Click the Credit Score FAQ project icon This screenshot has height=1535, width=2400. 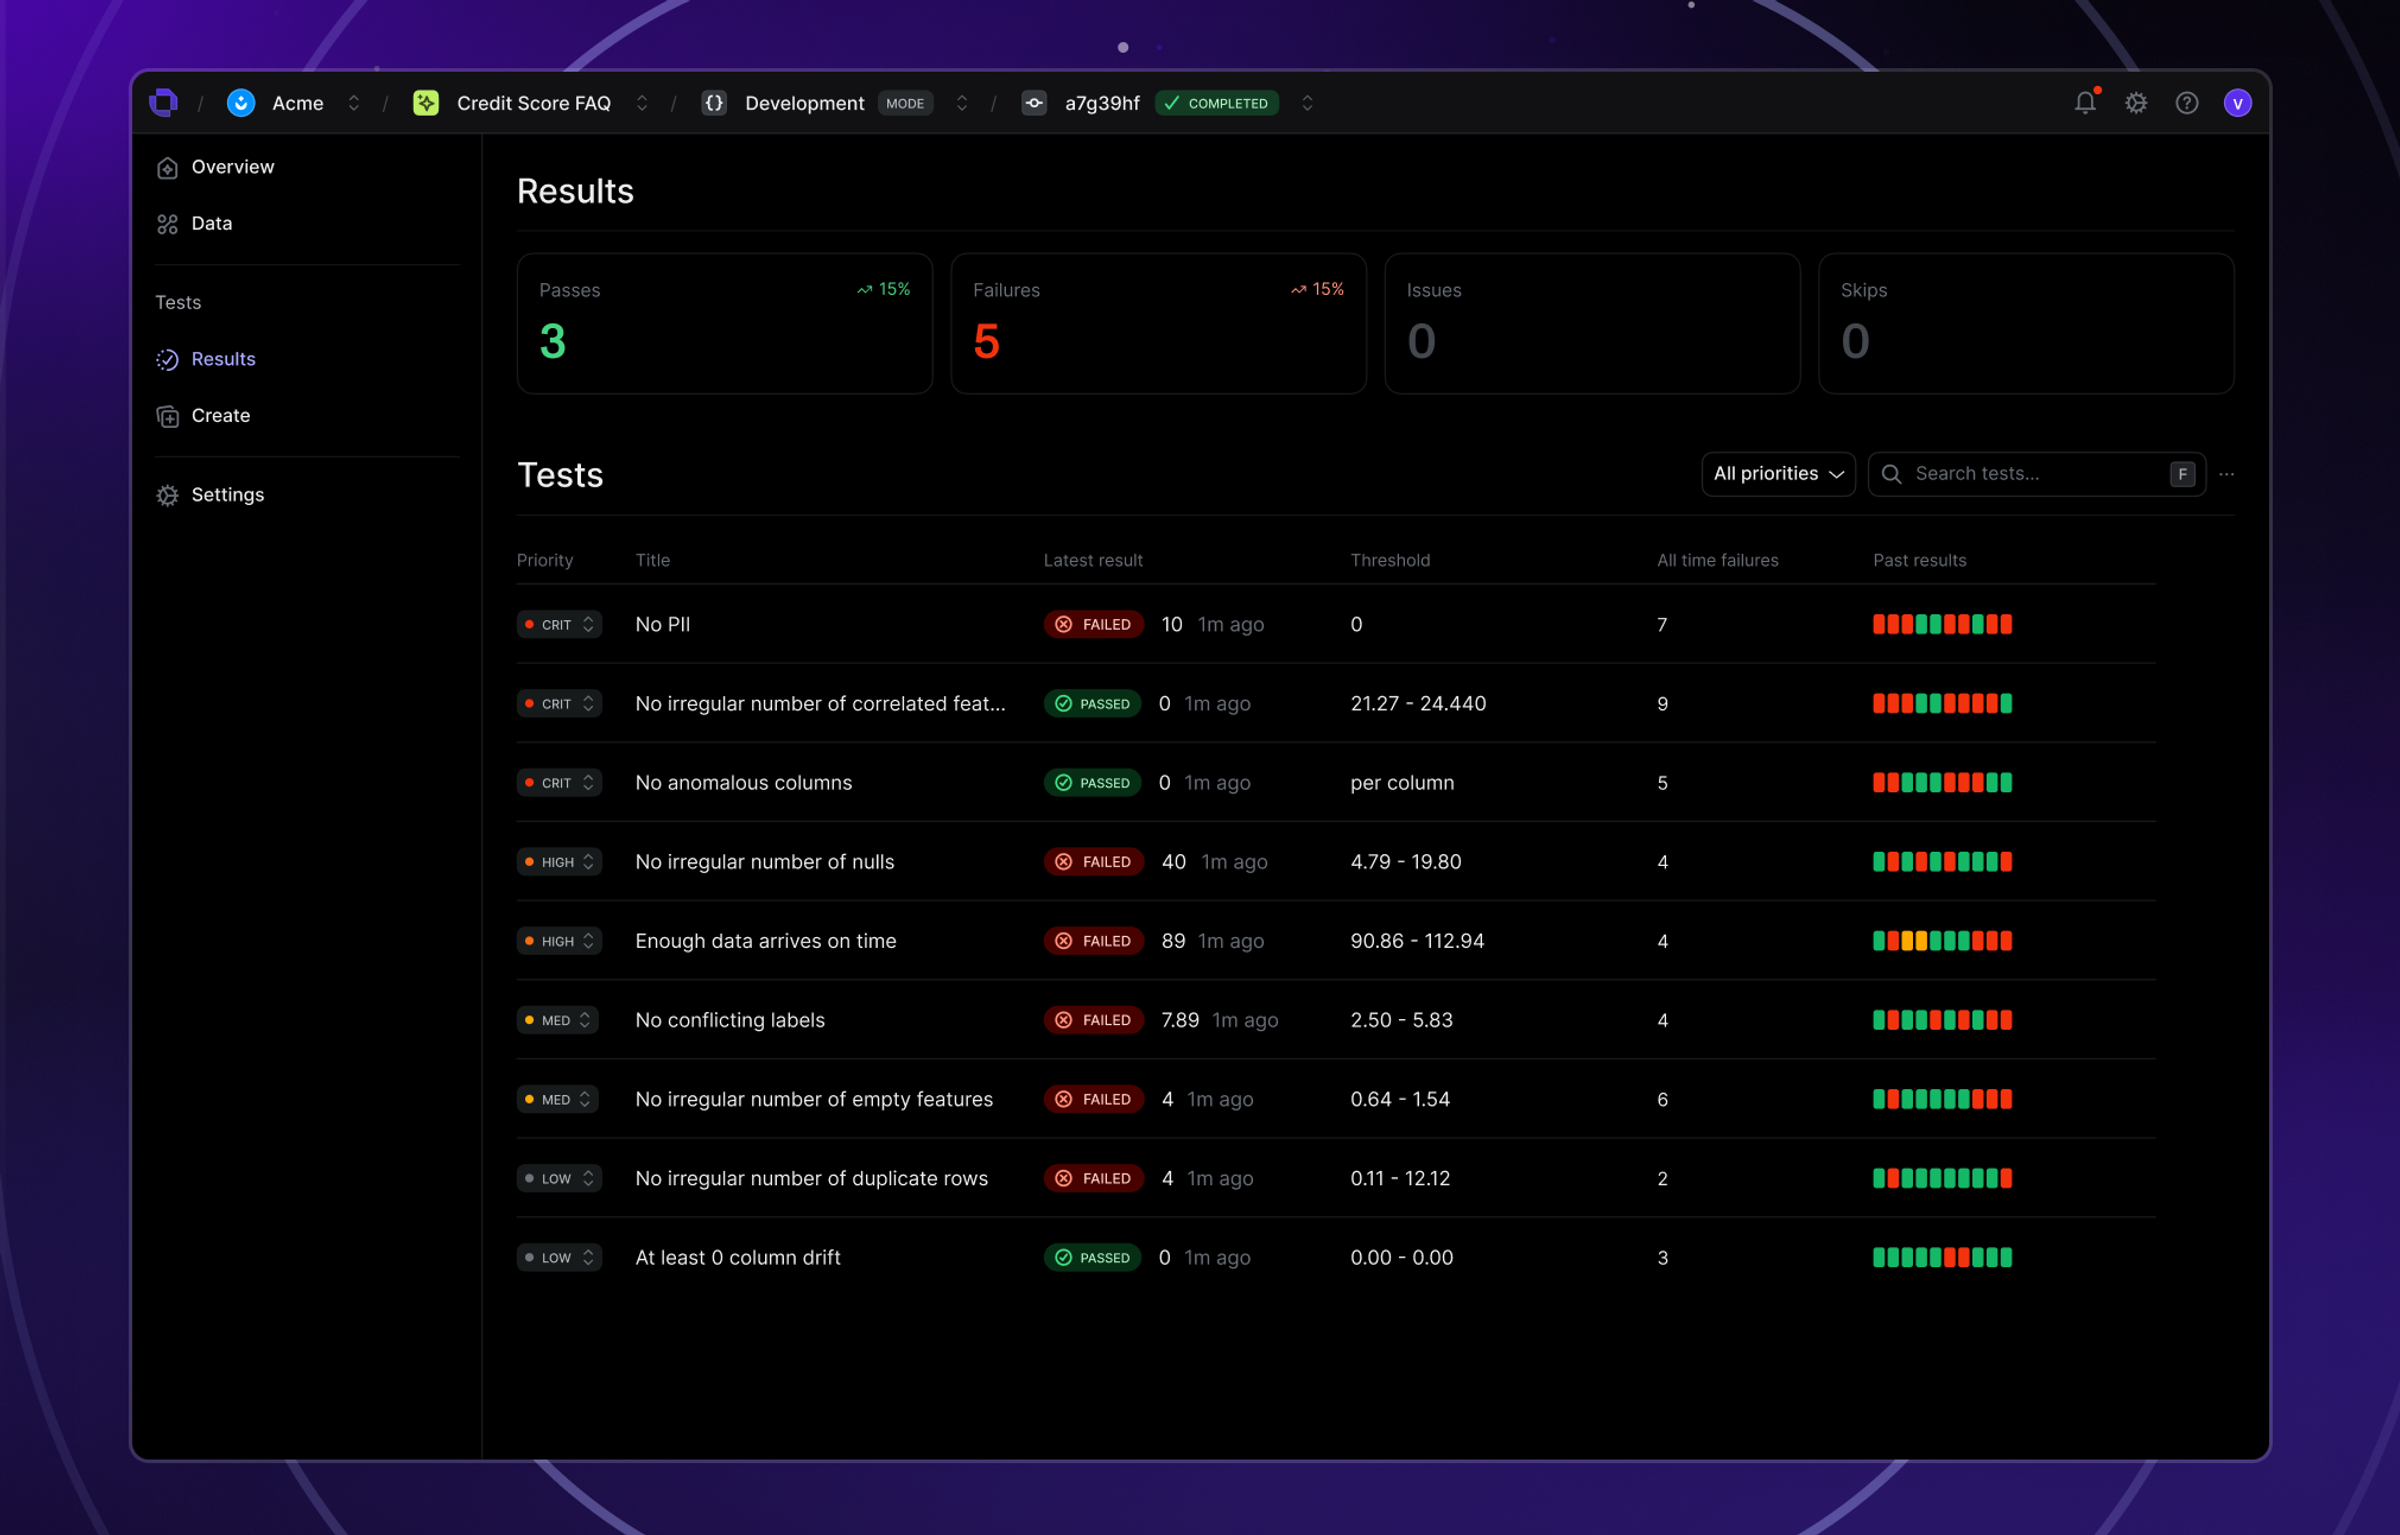[426, 103]
